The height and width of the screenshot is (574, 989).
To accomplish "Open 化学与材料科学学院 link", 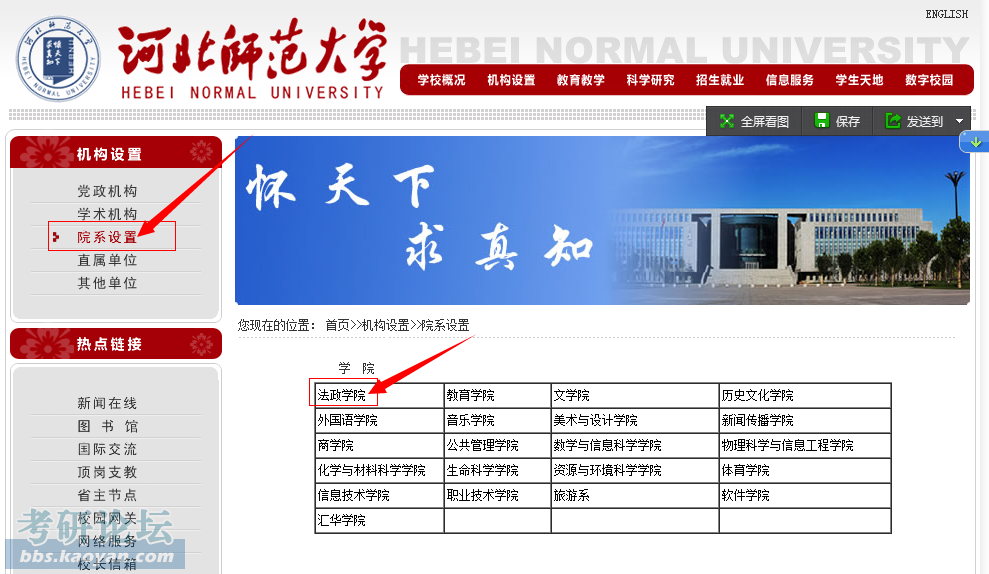I will point(372,470).
